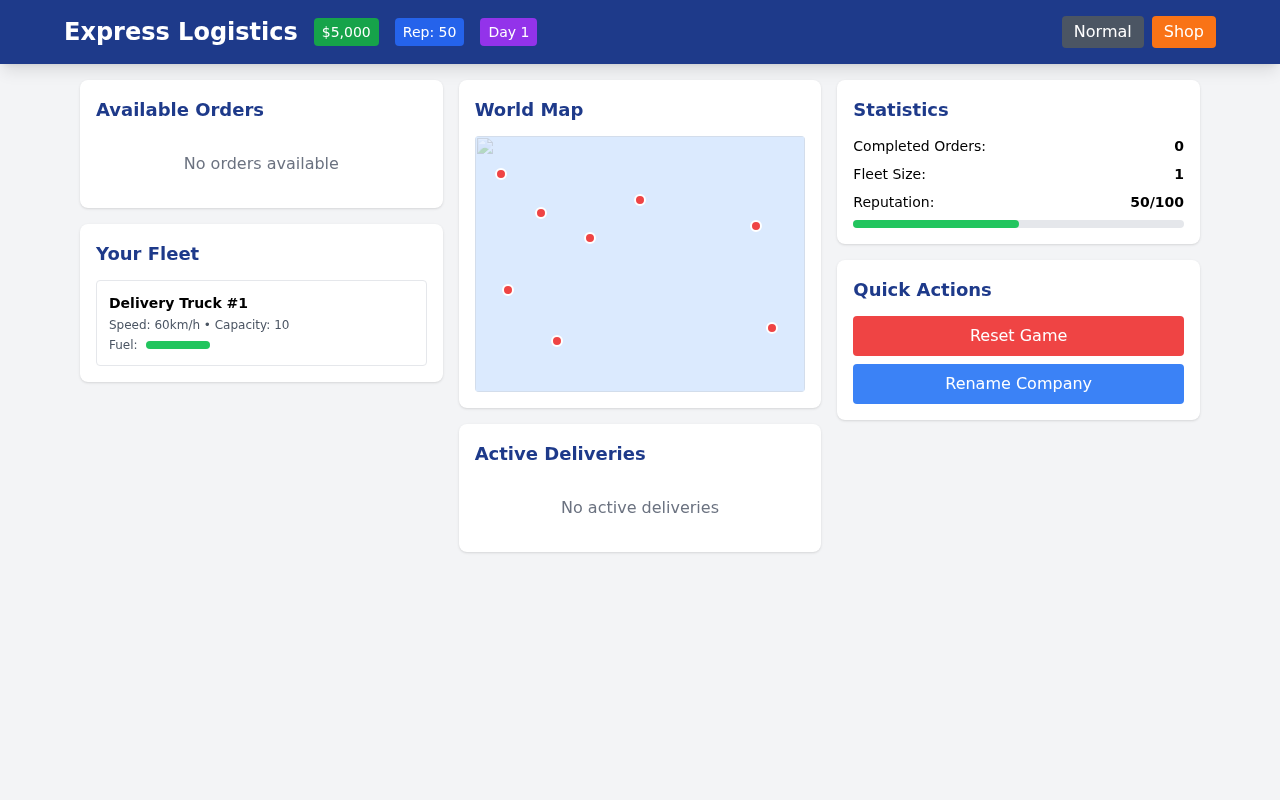The image size is (1280, 800).
Task: Open the Shop
Action: coord(1184,32)
